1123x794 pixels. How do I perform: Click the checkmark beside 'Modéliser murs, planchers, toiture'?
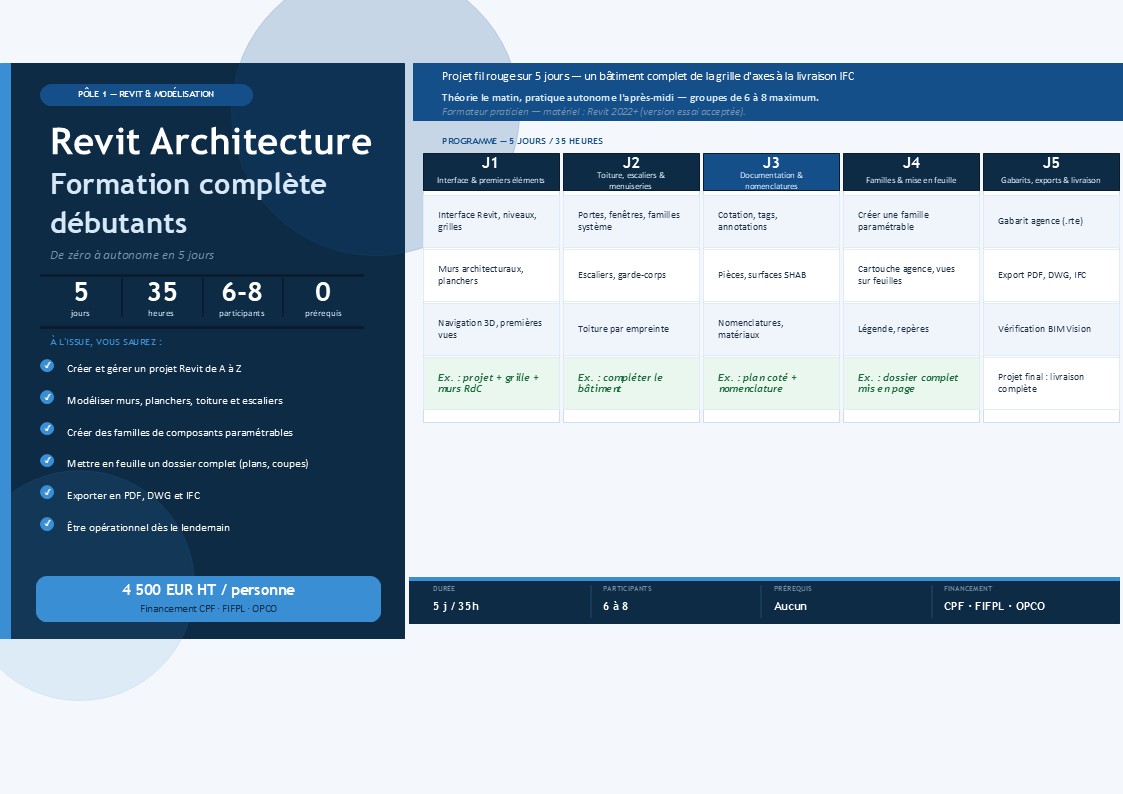pyautogui.click(x=47, y=397)
